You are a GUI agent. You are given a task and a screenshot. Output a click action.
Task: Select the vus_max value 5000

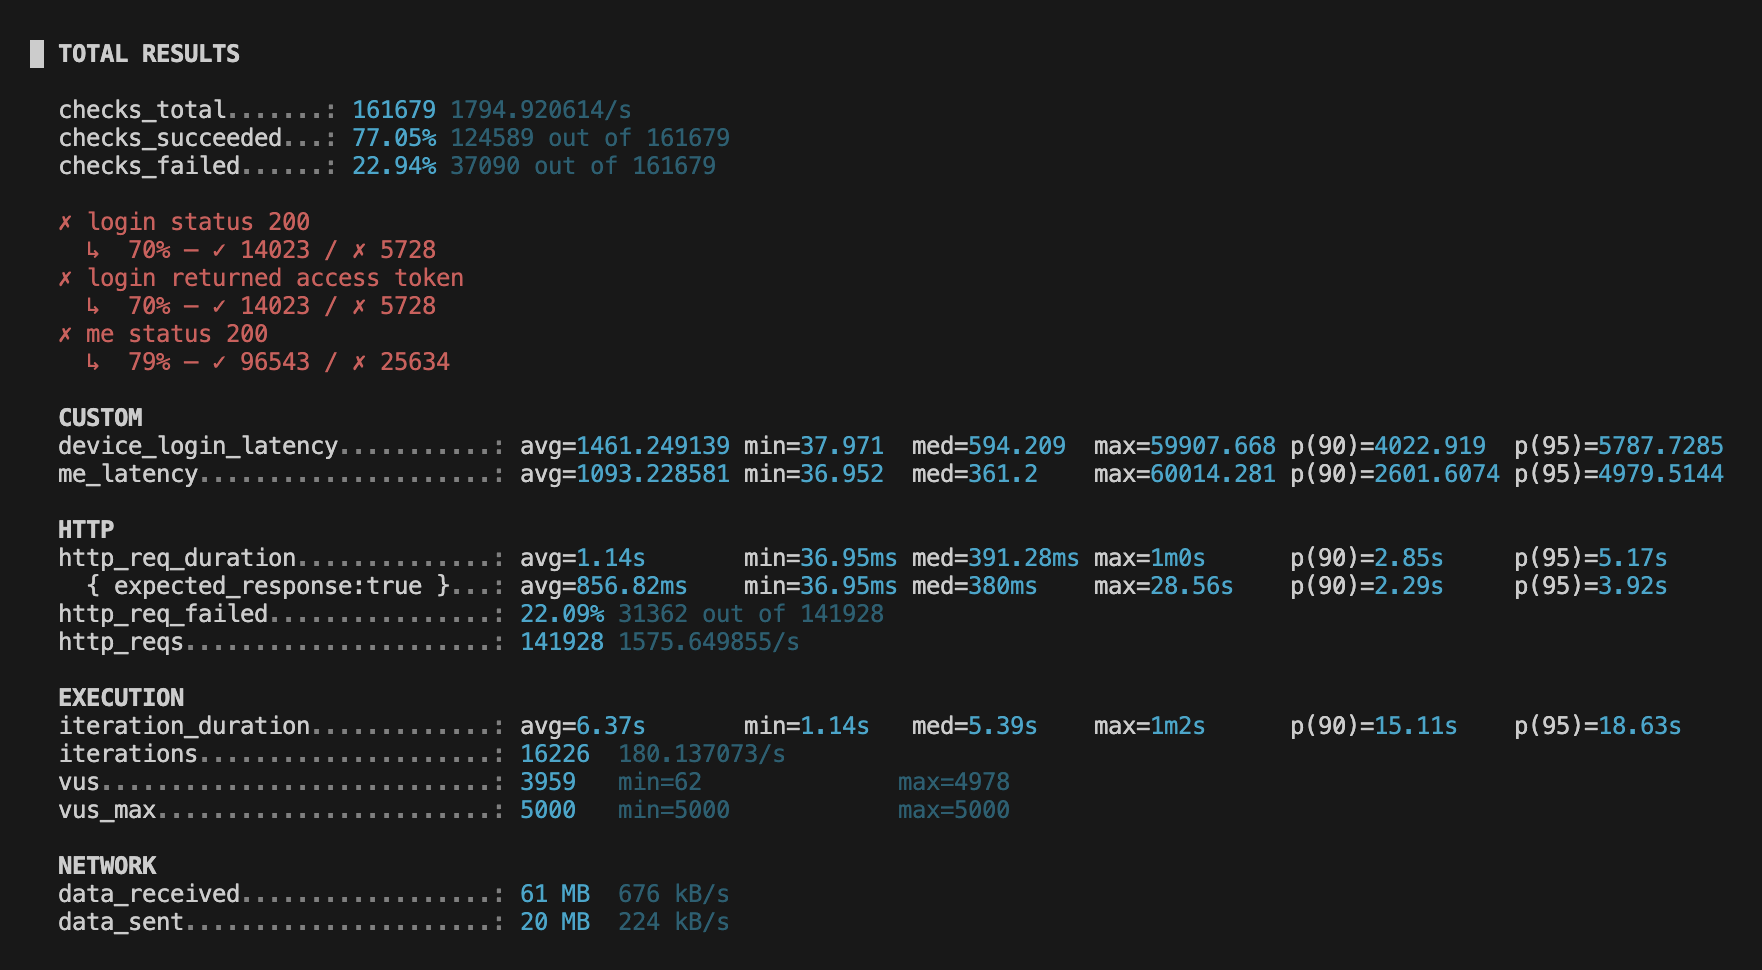[548, 810]
